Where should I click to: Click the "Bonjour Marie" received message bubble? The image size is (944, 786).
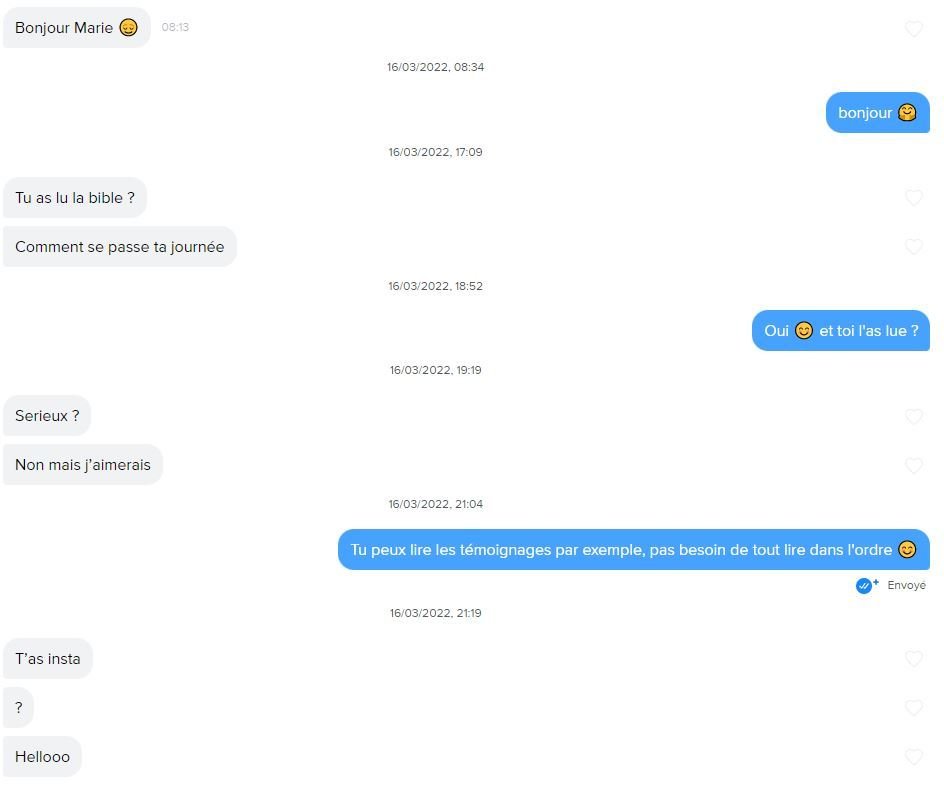click(x=76, y=28)
